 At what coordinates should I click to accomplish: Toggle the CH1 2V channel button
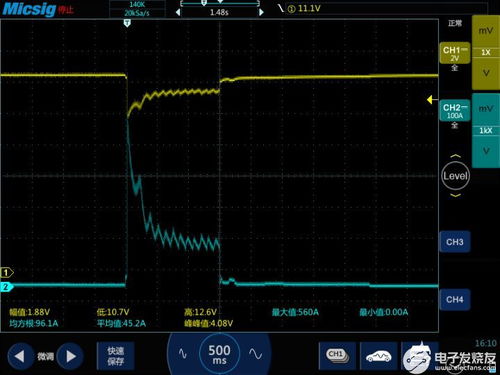(x=455, y=53)
